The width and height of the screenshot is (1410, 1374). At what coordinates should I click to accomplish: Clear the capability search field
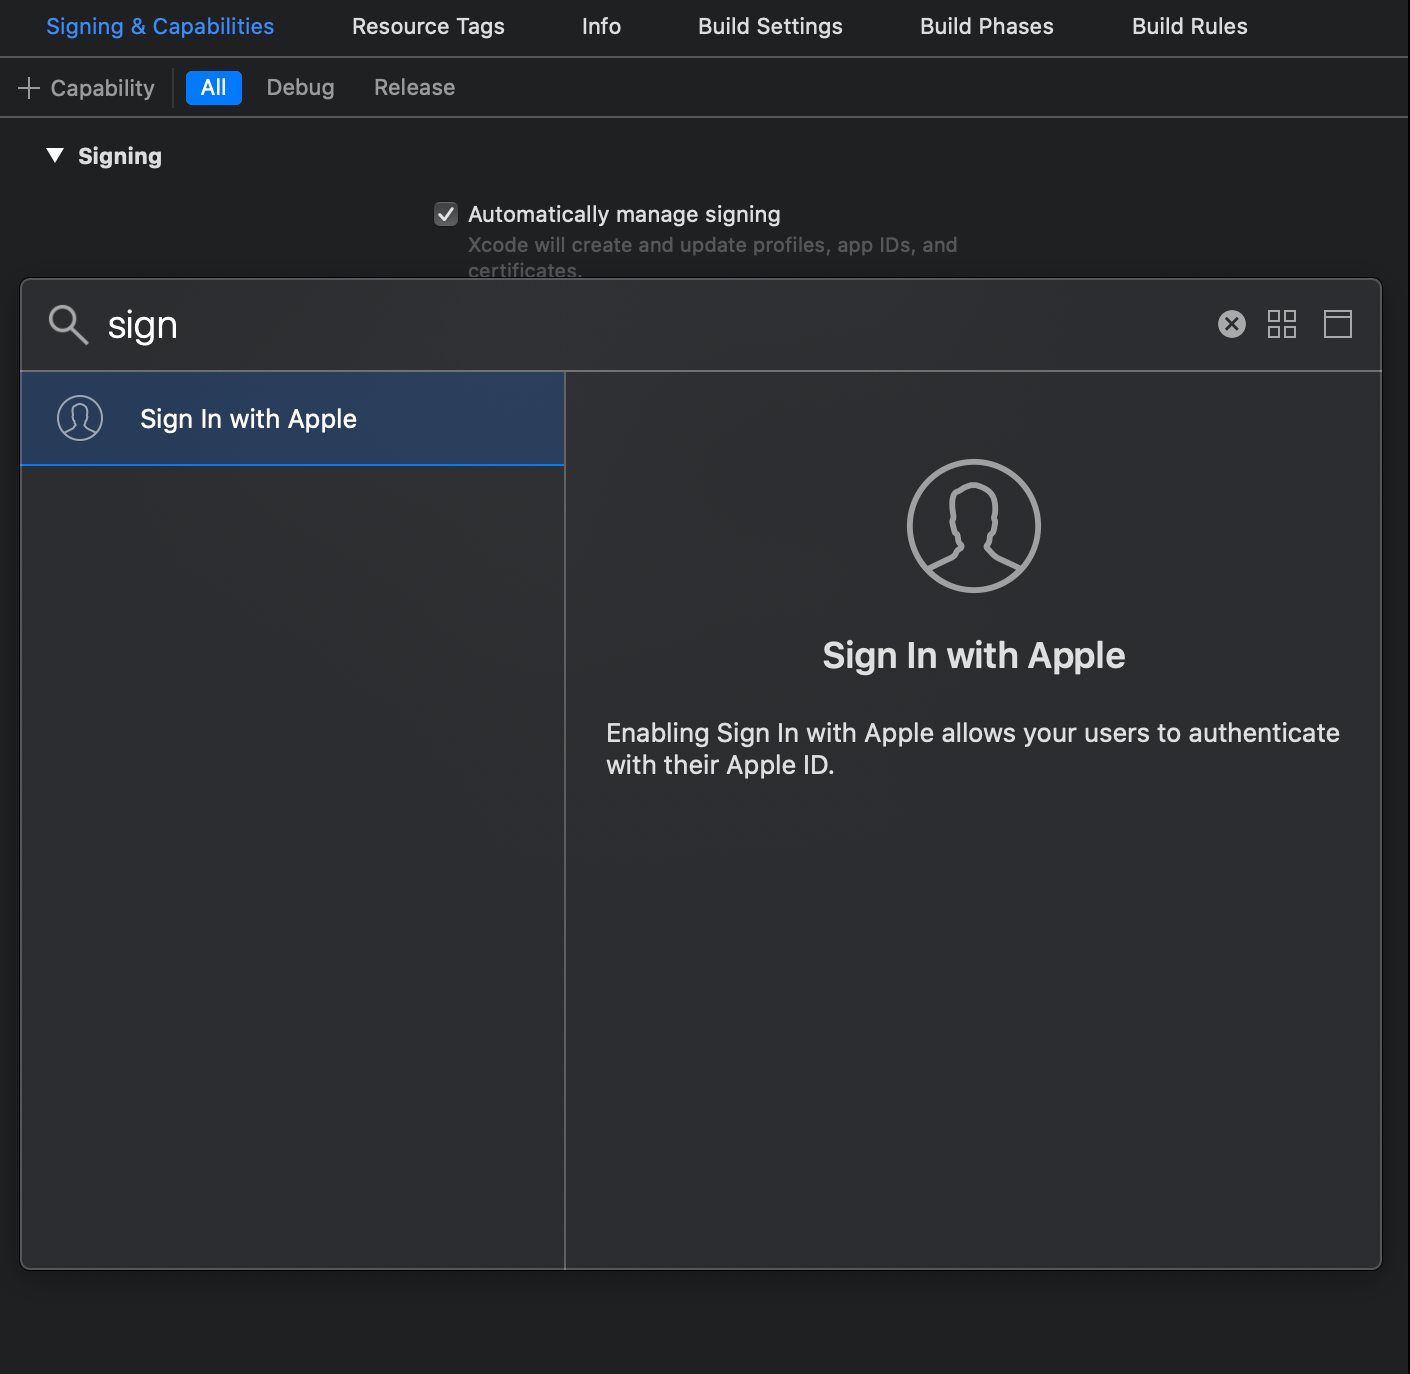click(x=1232, y=324)
